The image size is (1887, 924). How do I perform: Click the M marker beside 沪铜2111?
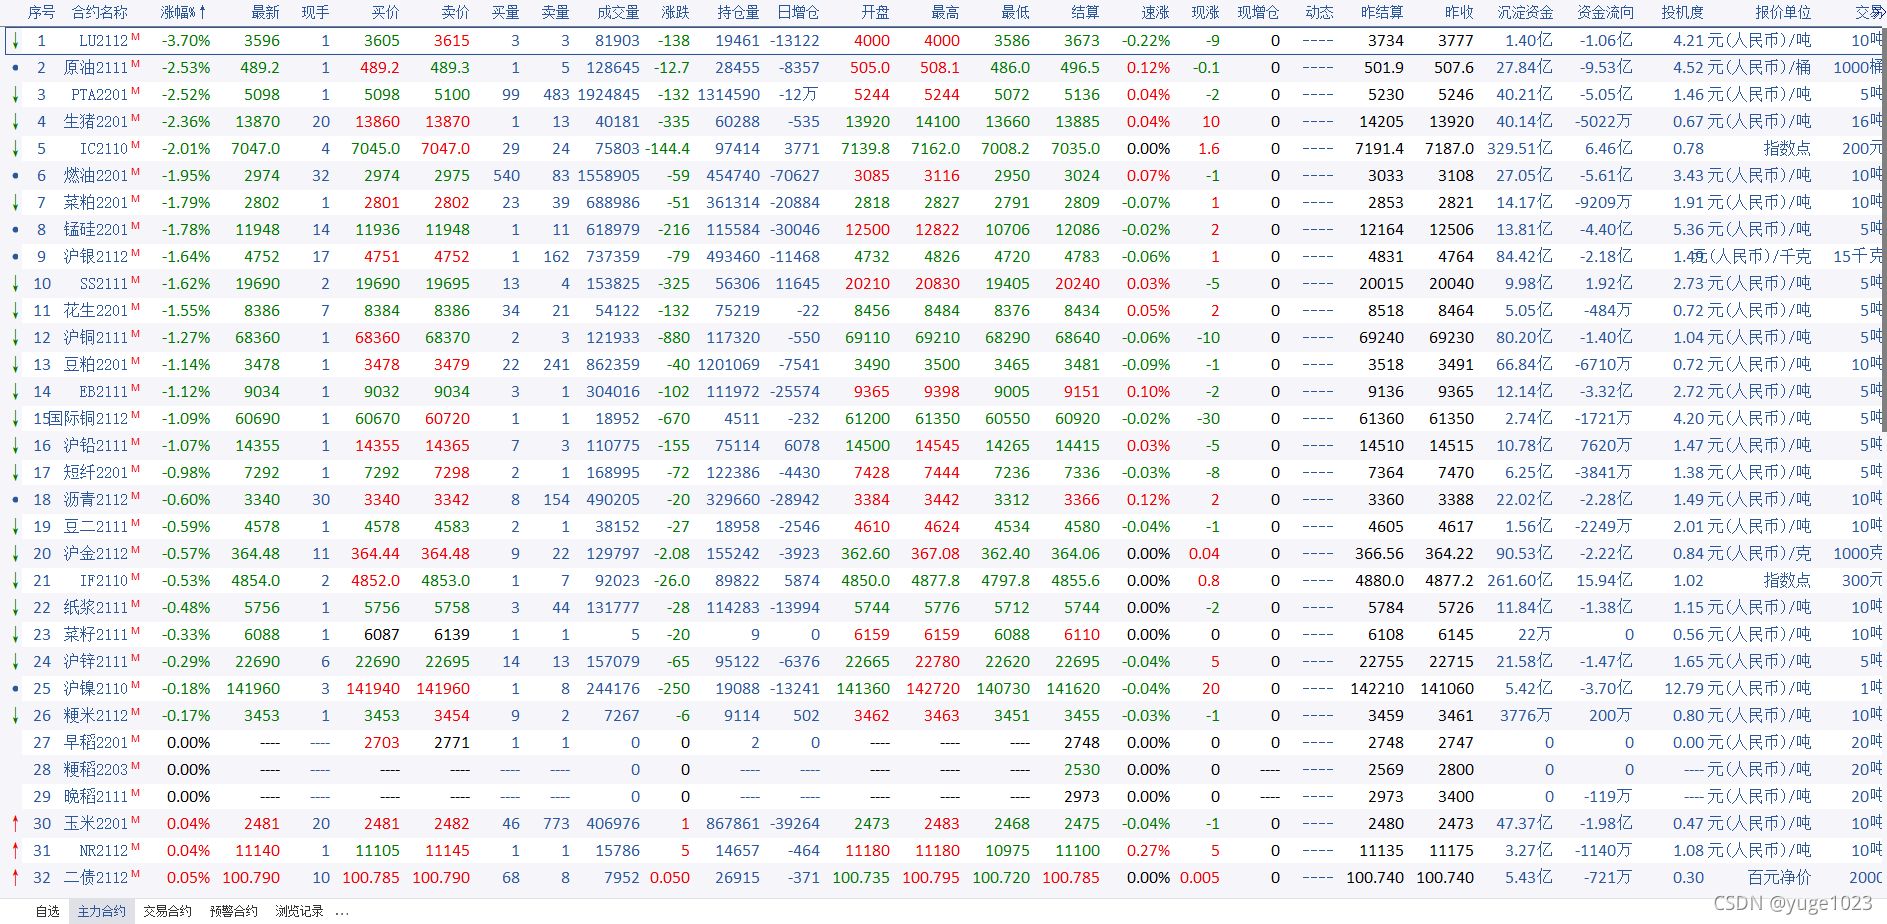click(135, 334)
